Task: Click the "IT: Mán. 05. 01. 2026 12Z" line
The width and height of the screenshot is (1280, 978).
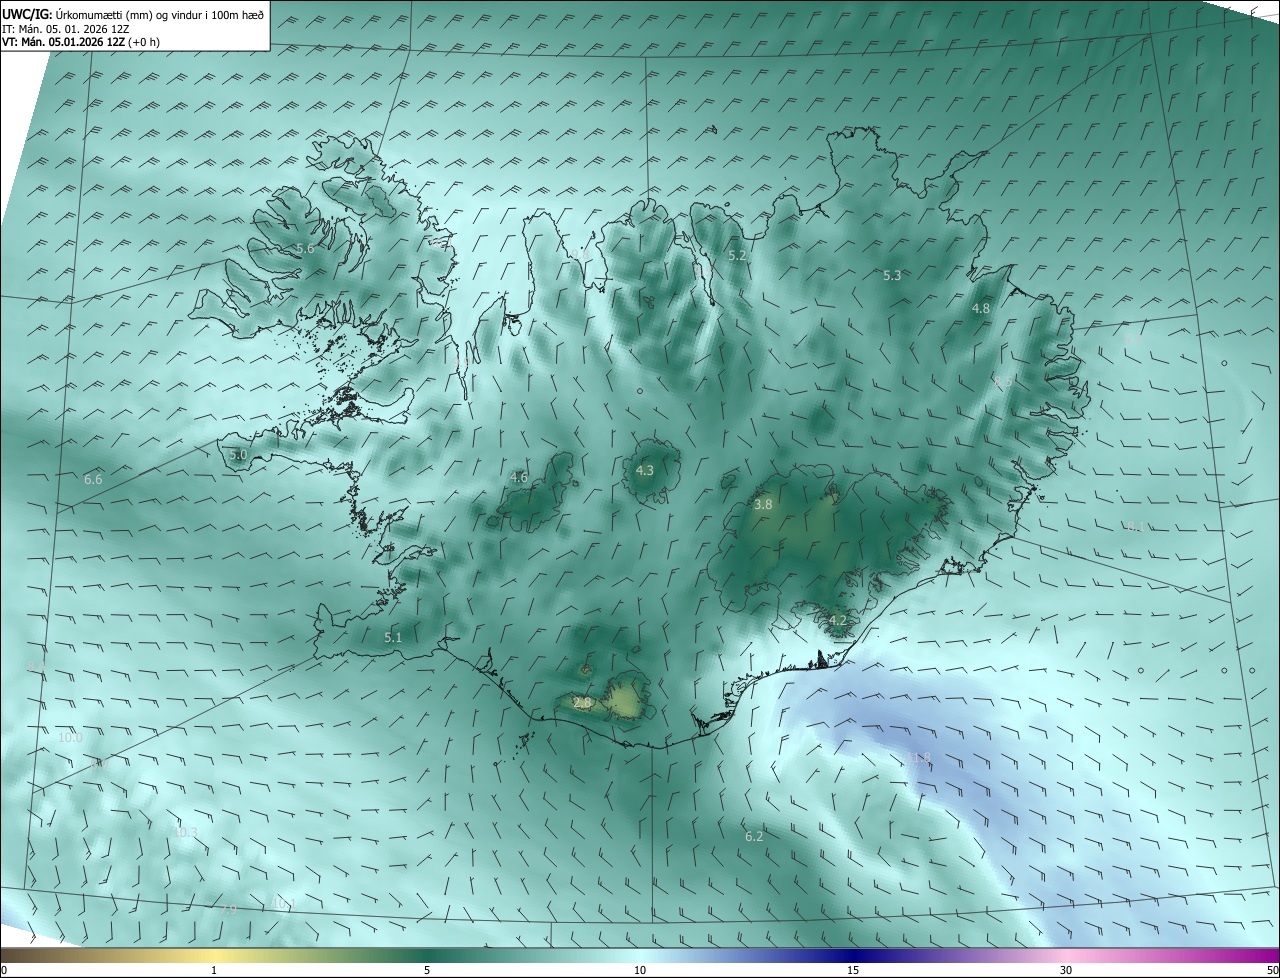Action: (x=66, y=28)
